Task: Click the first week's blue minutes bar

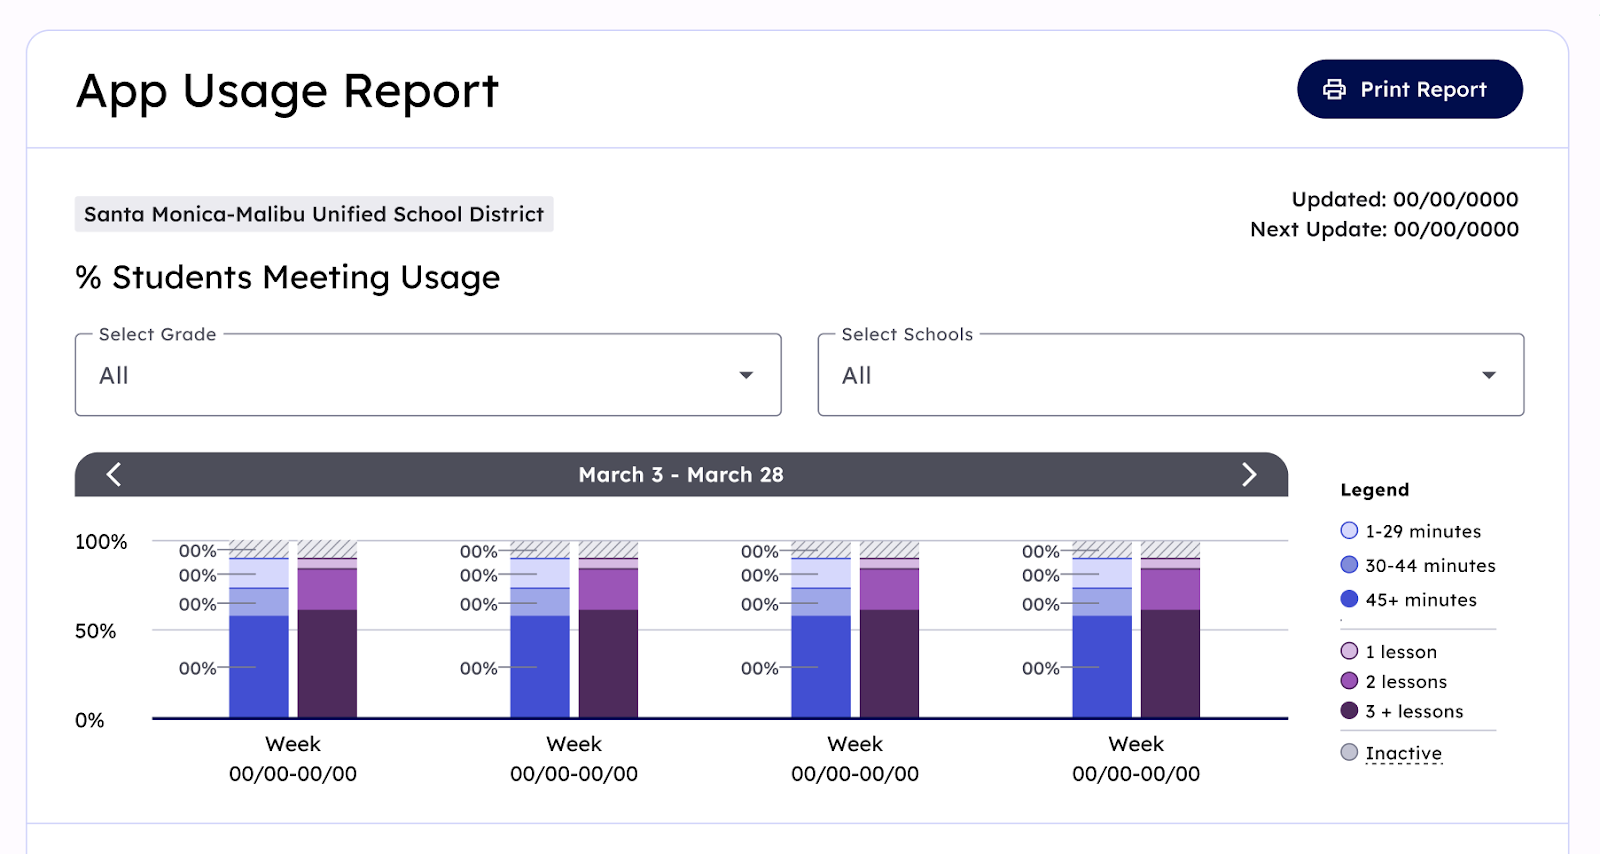Action: pyautogui.click(x=259, y=665)
